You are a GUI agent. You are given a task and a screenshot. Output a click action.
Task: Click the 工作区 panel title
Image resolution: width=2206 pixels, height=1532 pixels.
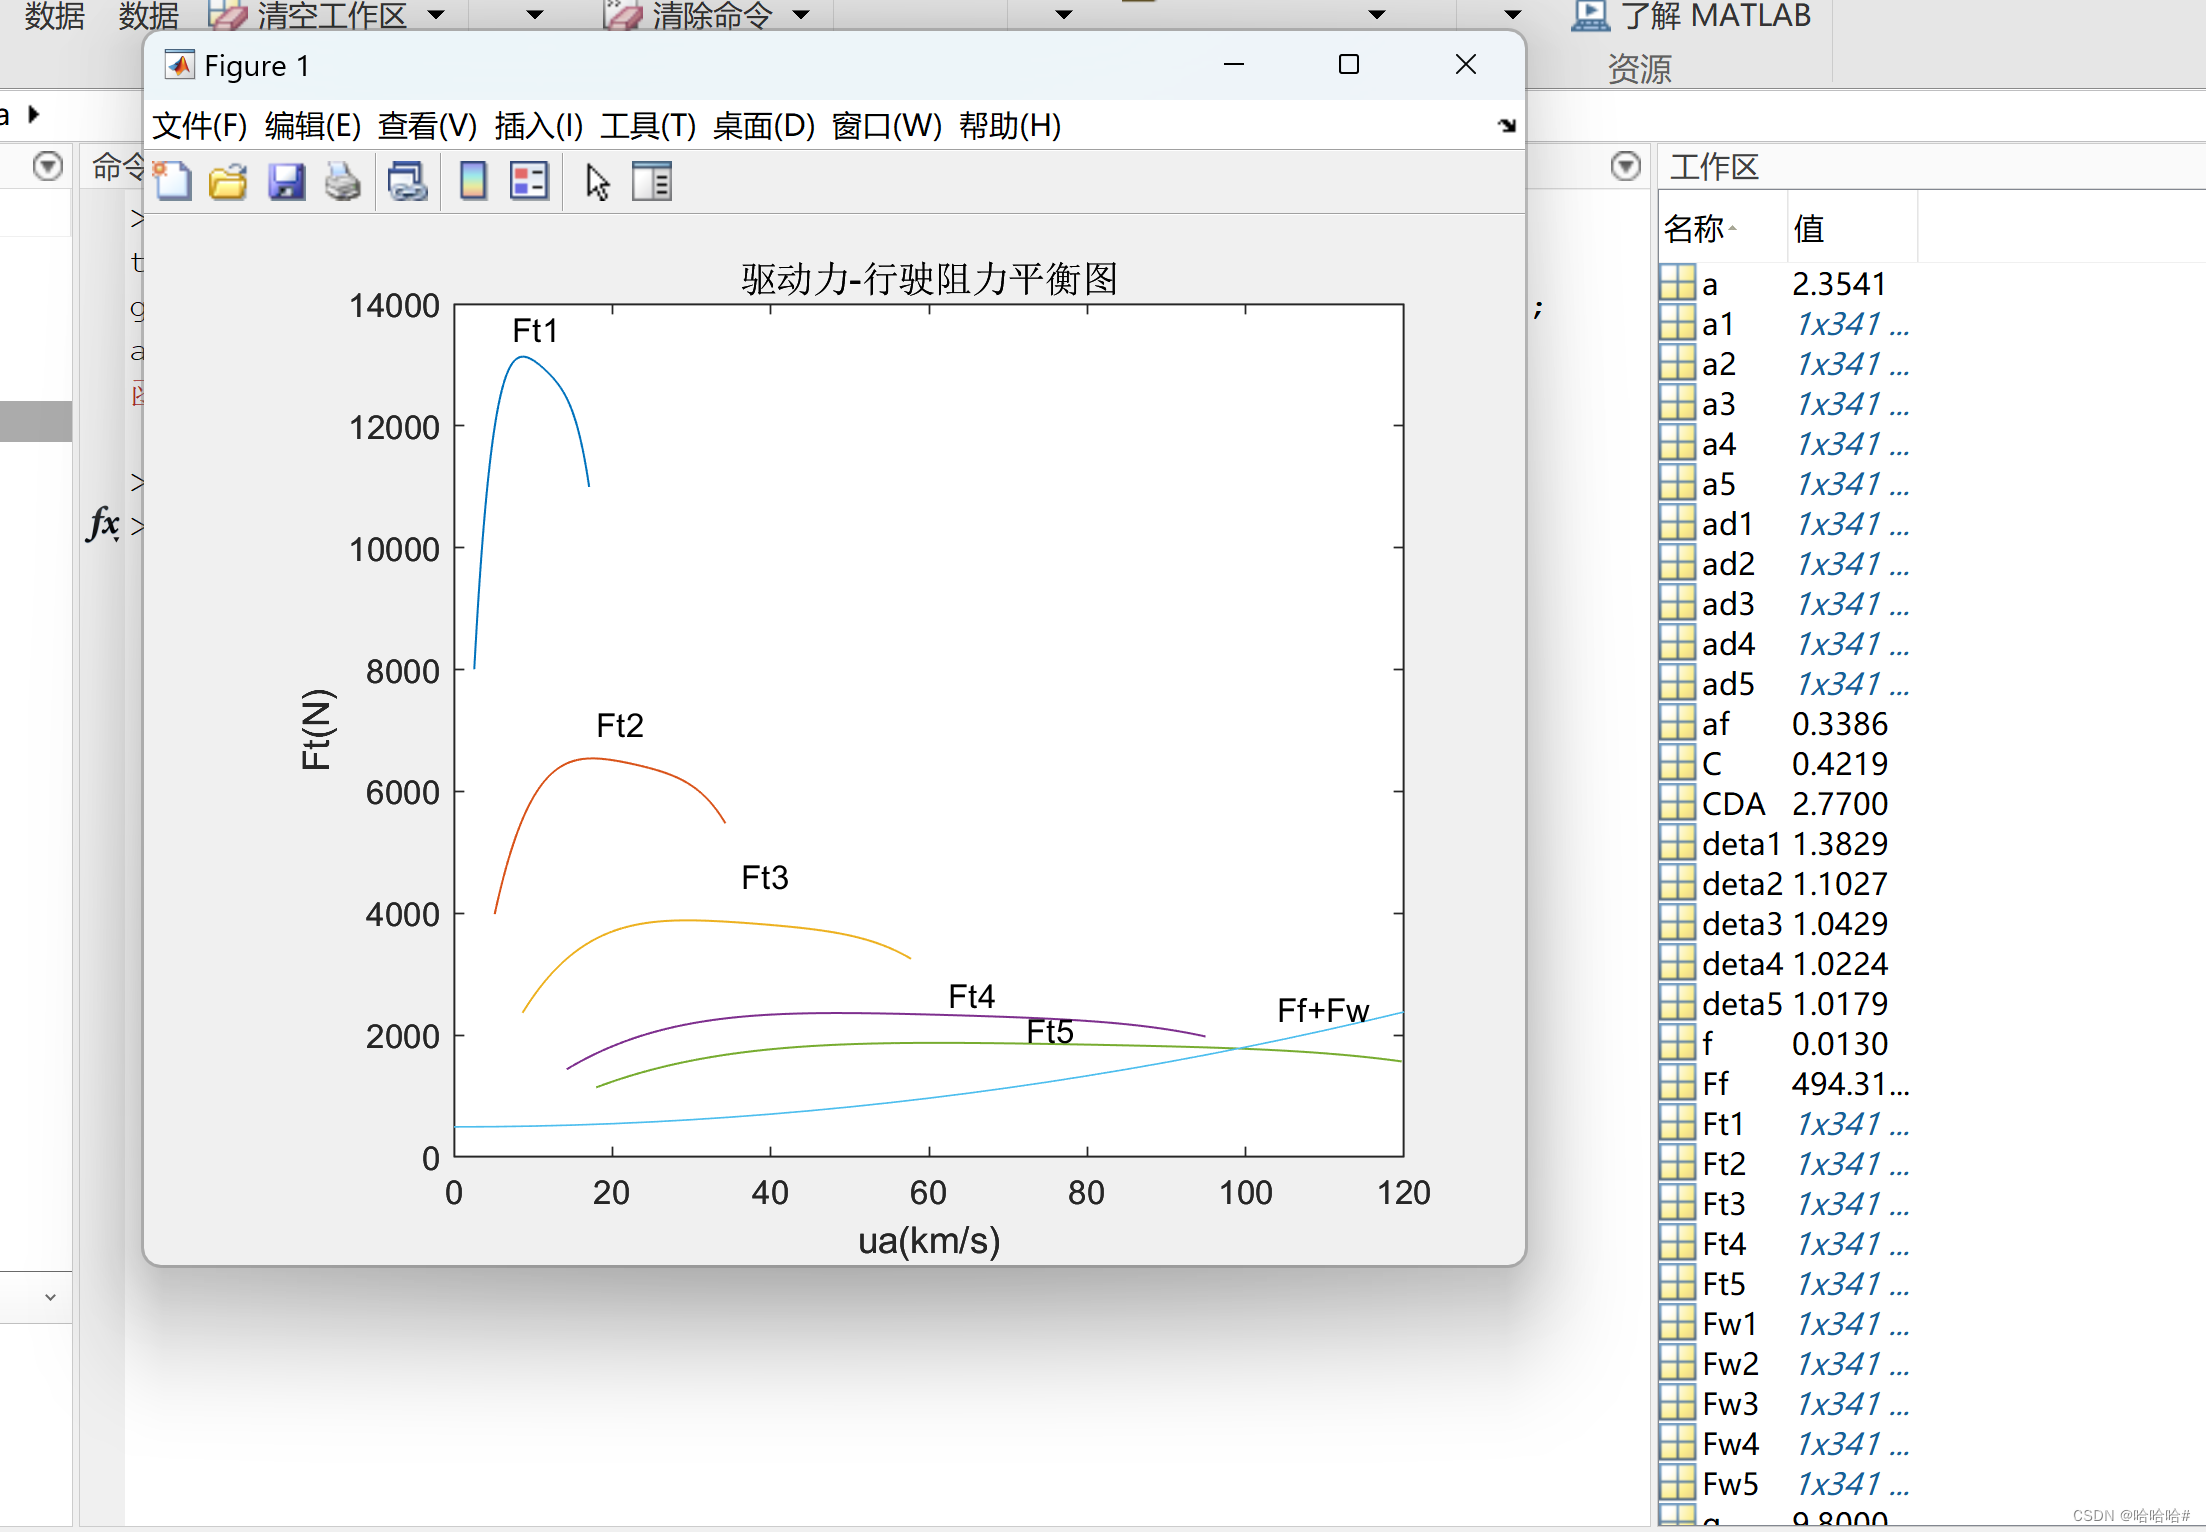point(1714,167)
